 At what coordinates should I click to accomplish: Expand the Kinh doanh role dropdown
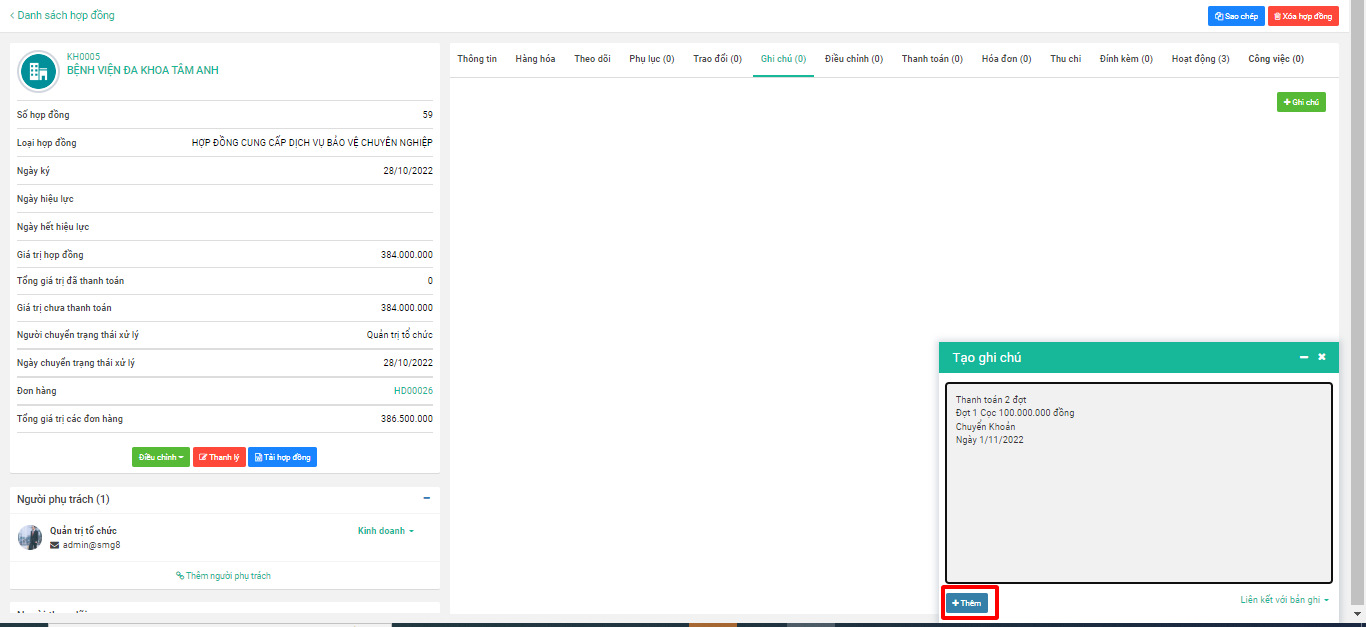(x=385, y=531)
